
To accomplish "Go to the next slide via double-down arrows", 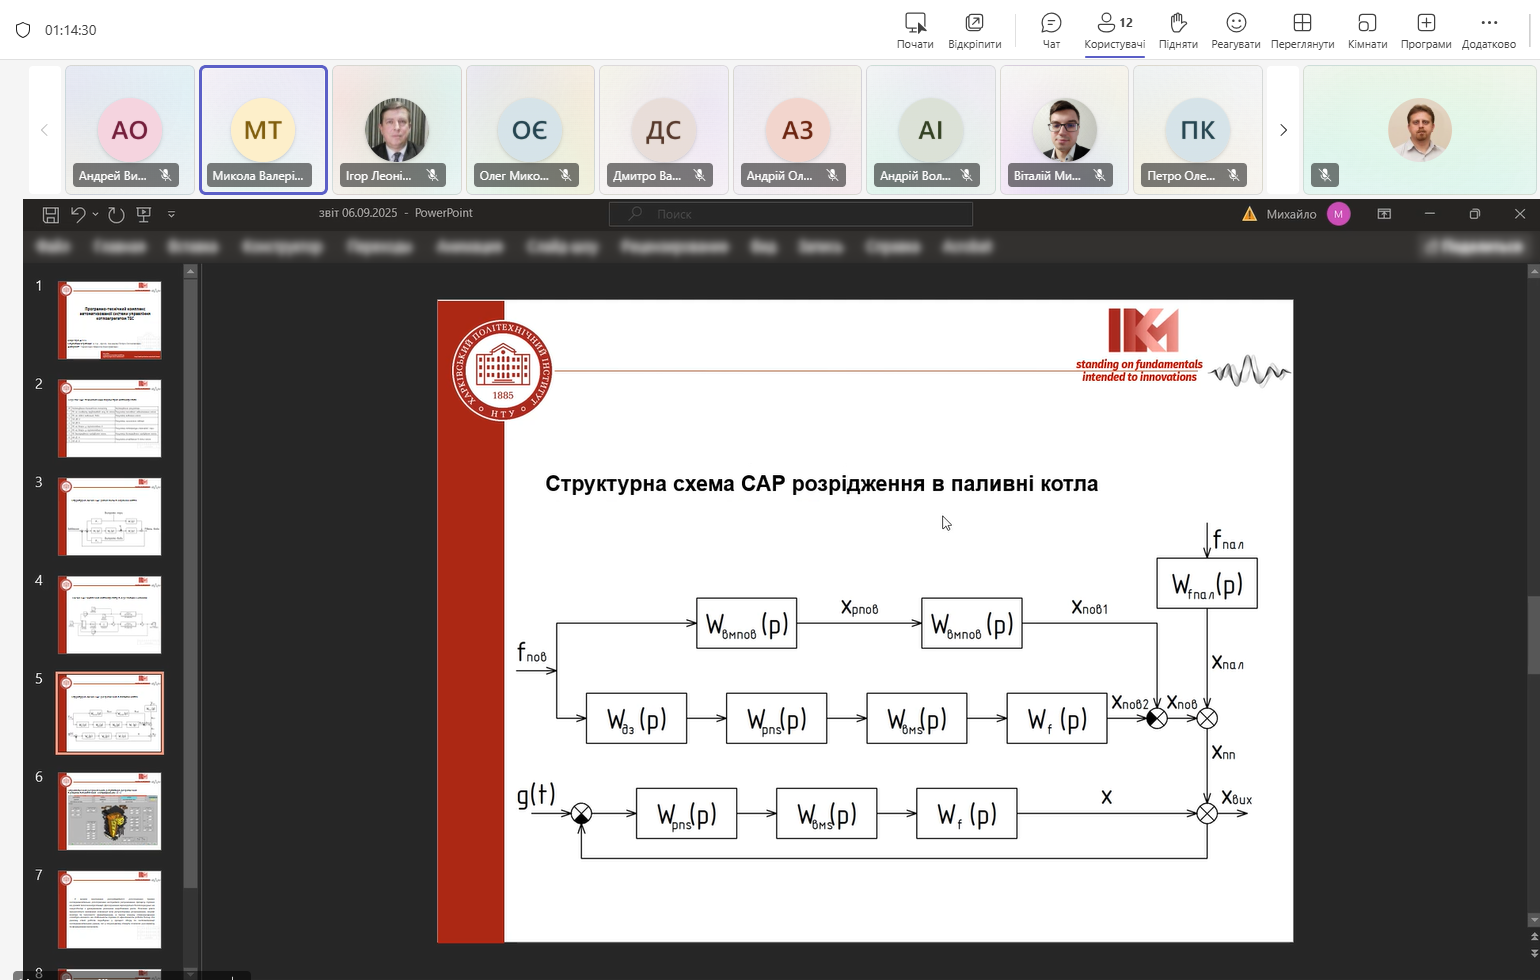I will [x=1534, y=953].
